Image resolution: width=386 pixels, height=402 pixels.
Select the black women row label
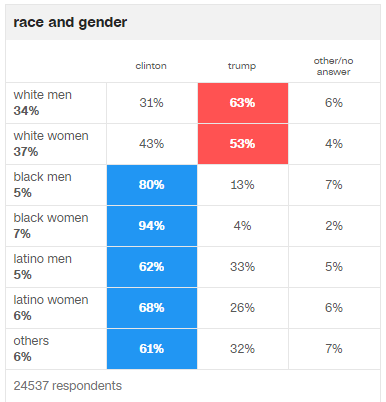pyautogui.click(x=51, y=218)
